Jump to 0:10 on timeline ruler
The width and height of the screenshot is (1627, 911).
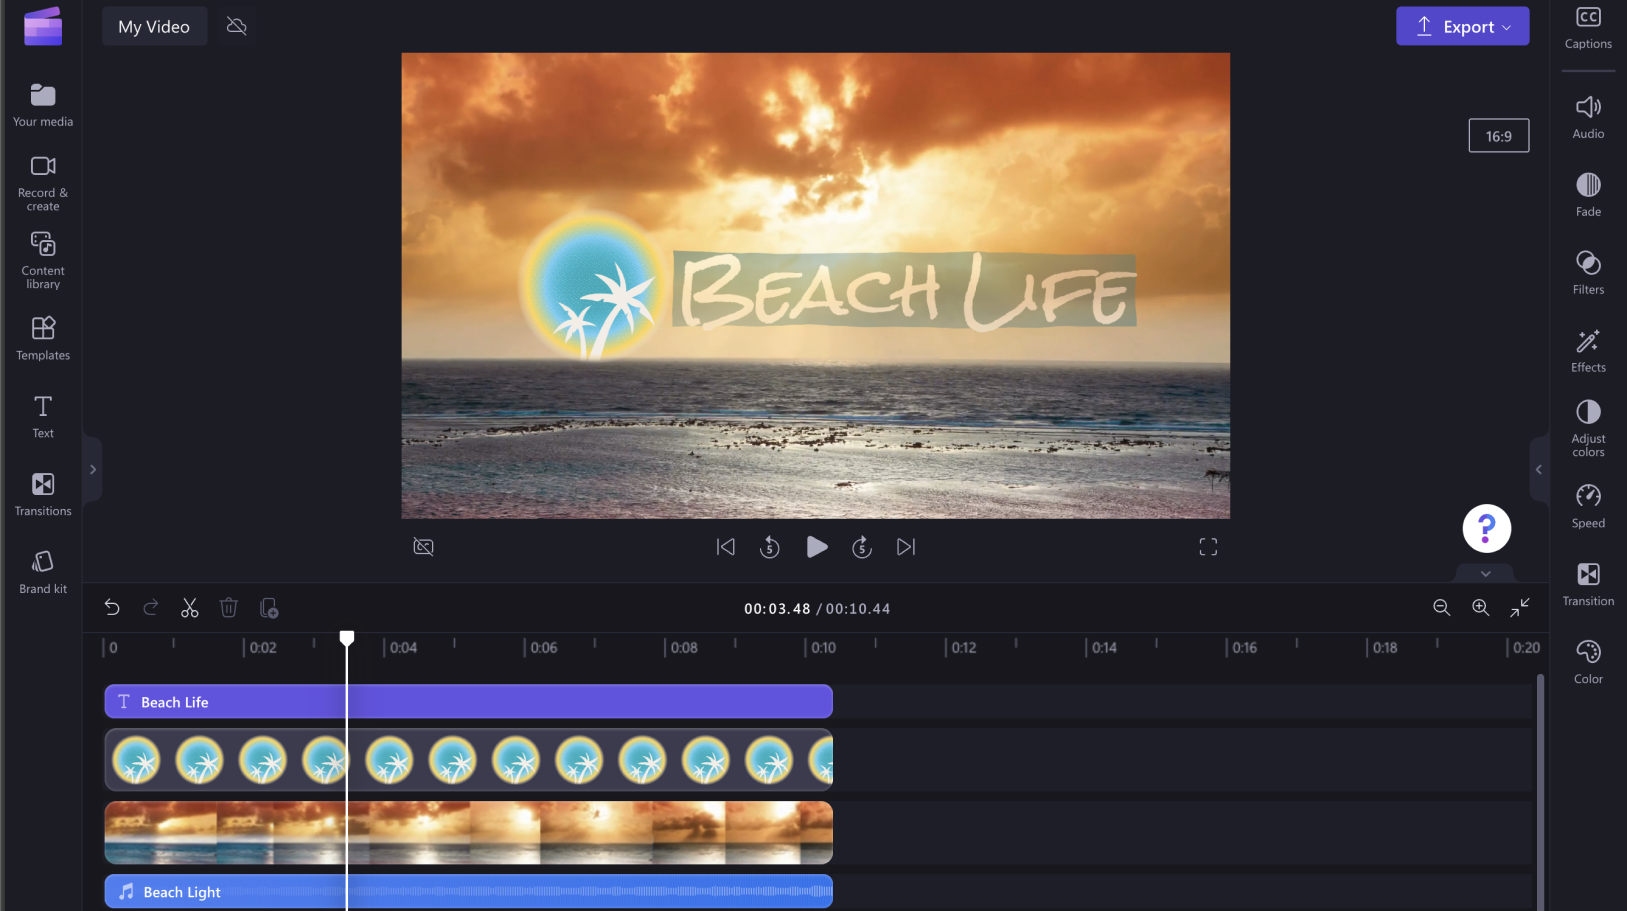tap(822, 647)
